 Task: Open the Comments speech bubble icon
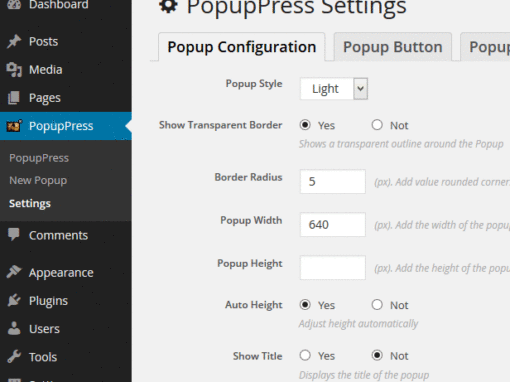pyautogui.click(x=14, y=235)
